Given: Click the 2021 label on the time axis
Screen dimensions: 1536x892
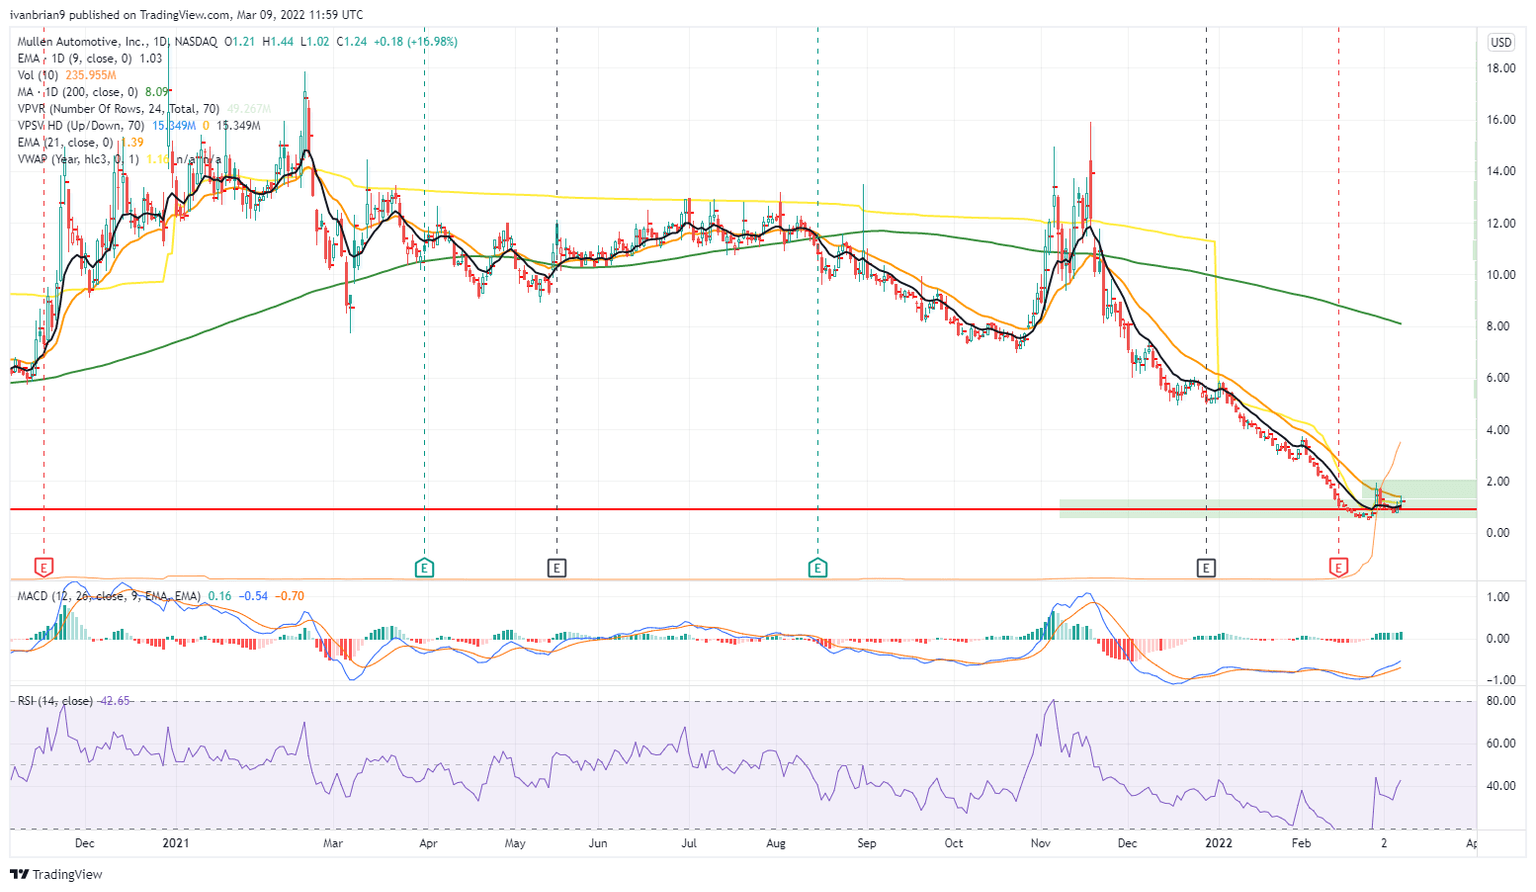Looking at the screenshot, I should tap(176, 843).
